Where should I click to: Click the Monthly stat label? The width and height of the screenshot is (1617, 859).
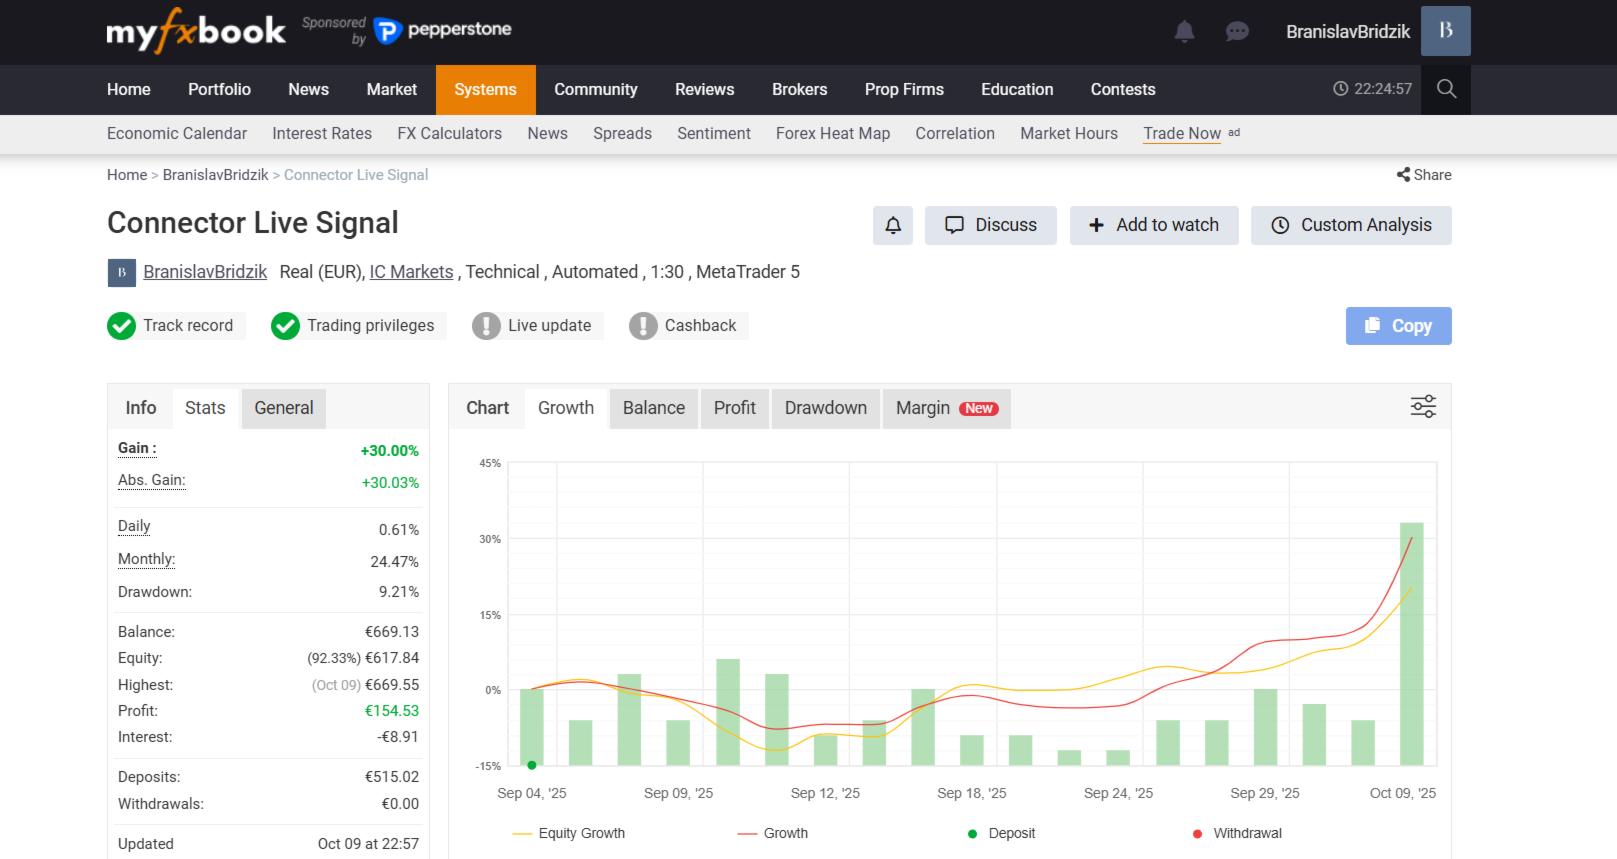tap(147, 559)
